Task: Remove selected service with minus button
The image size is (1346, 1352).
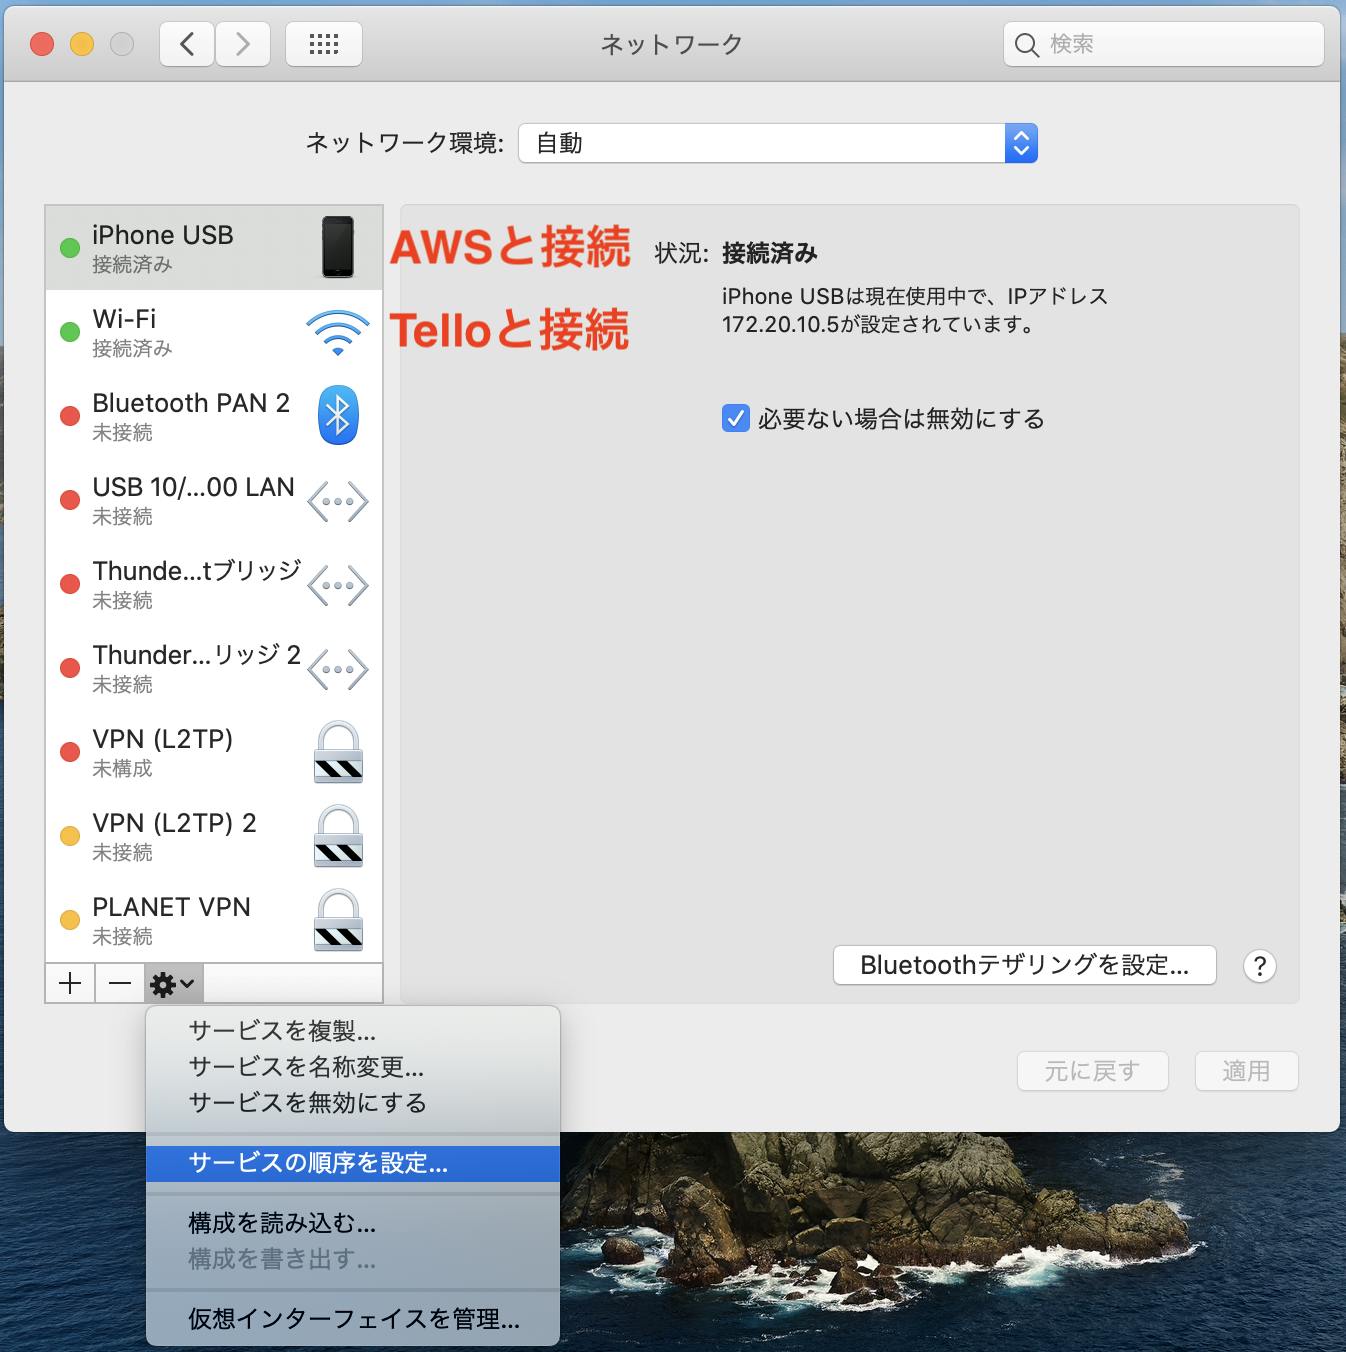Action: click(x=120, y=983)
